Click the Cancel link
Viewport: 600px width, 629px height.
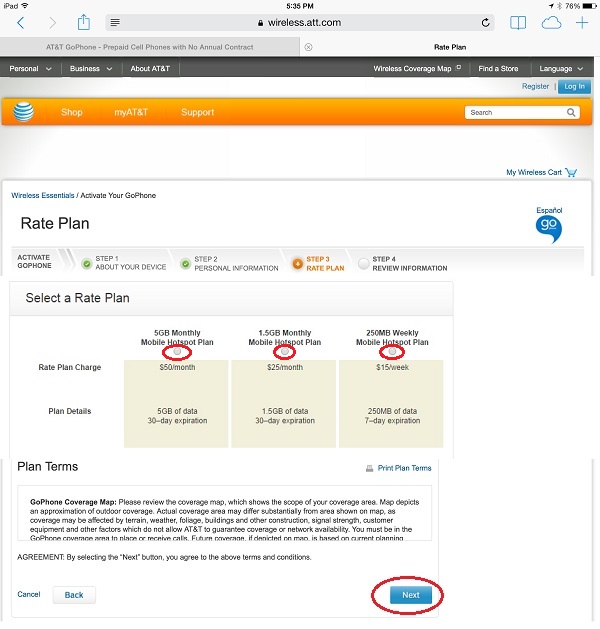(x=28, y=594)
